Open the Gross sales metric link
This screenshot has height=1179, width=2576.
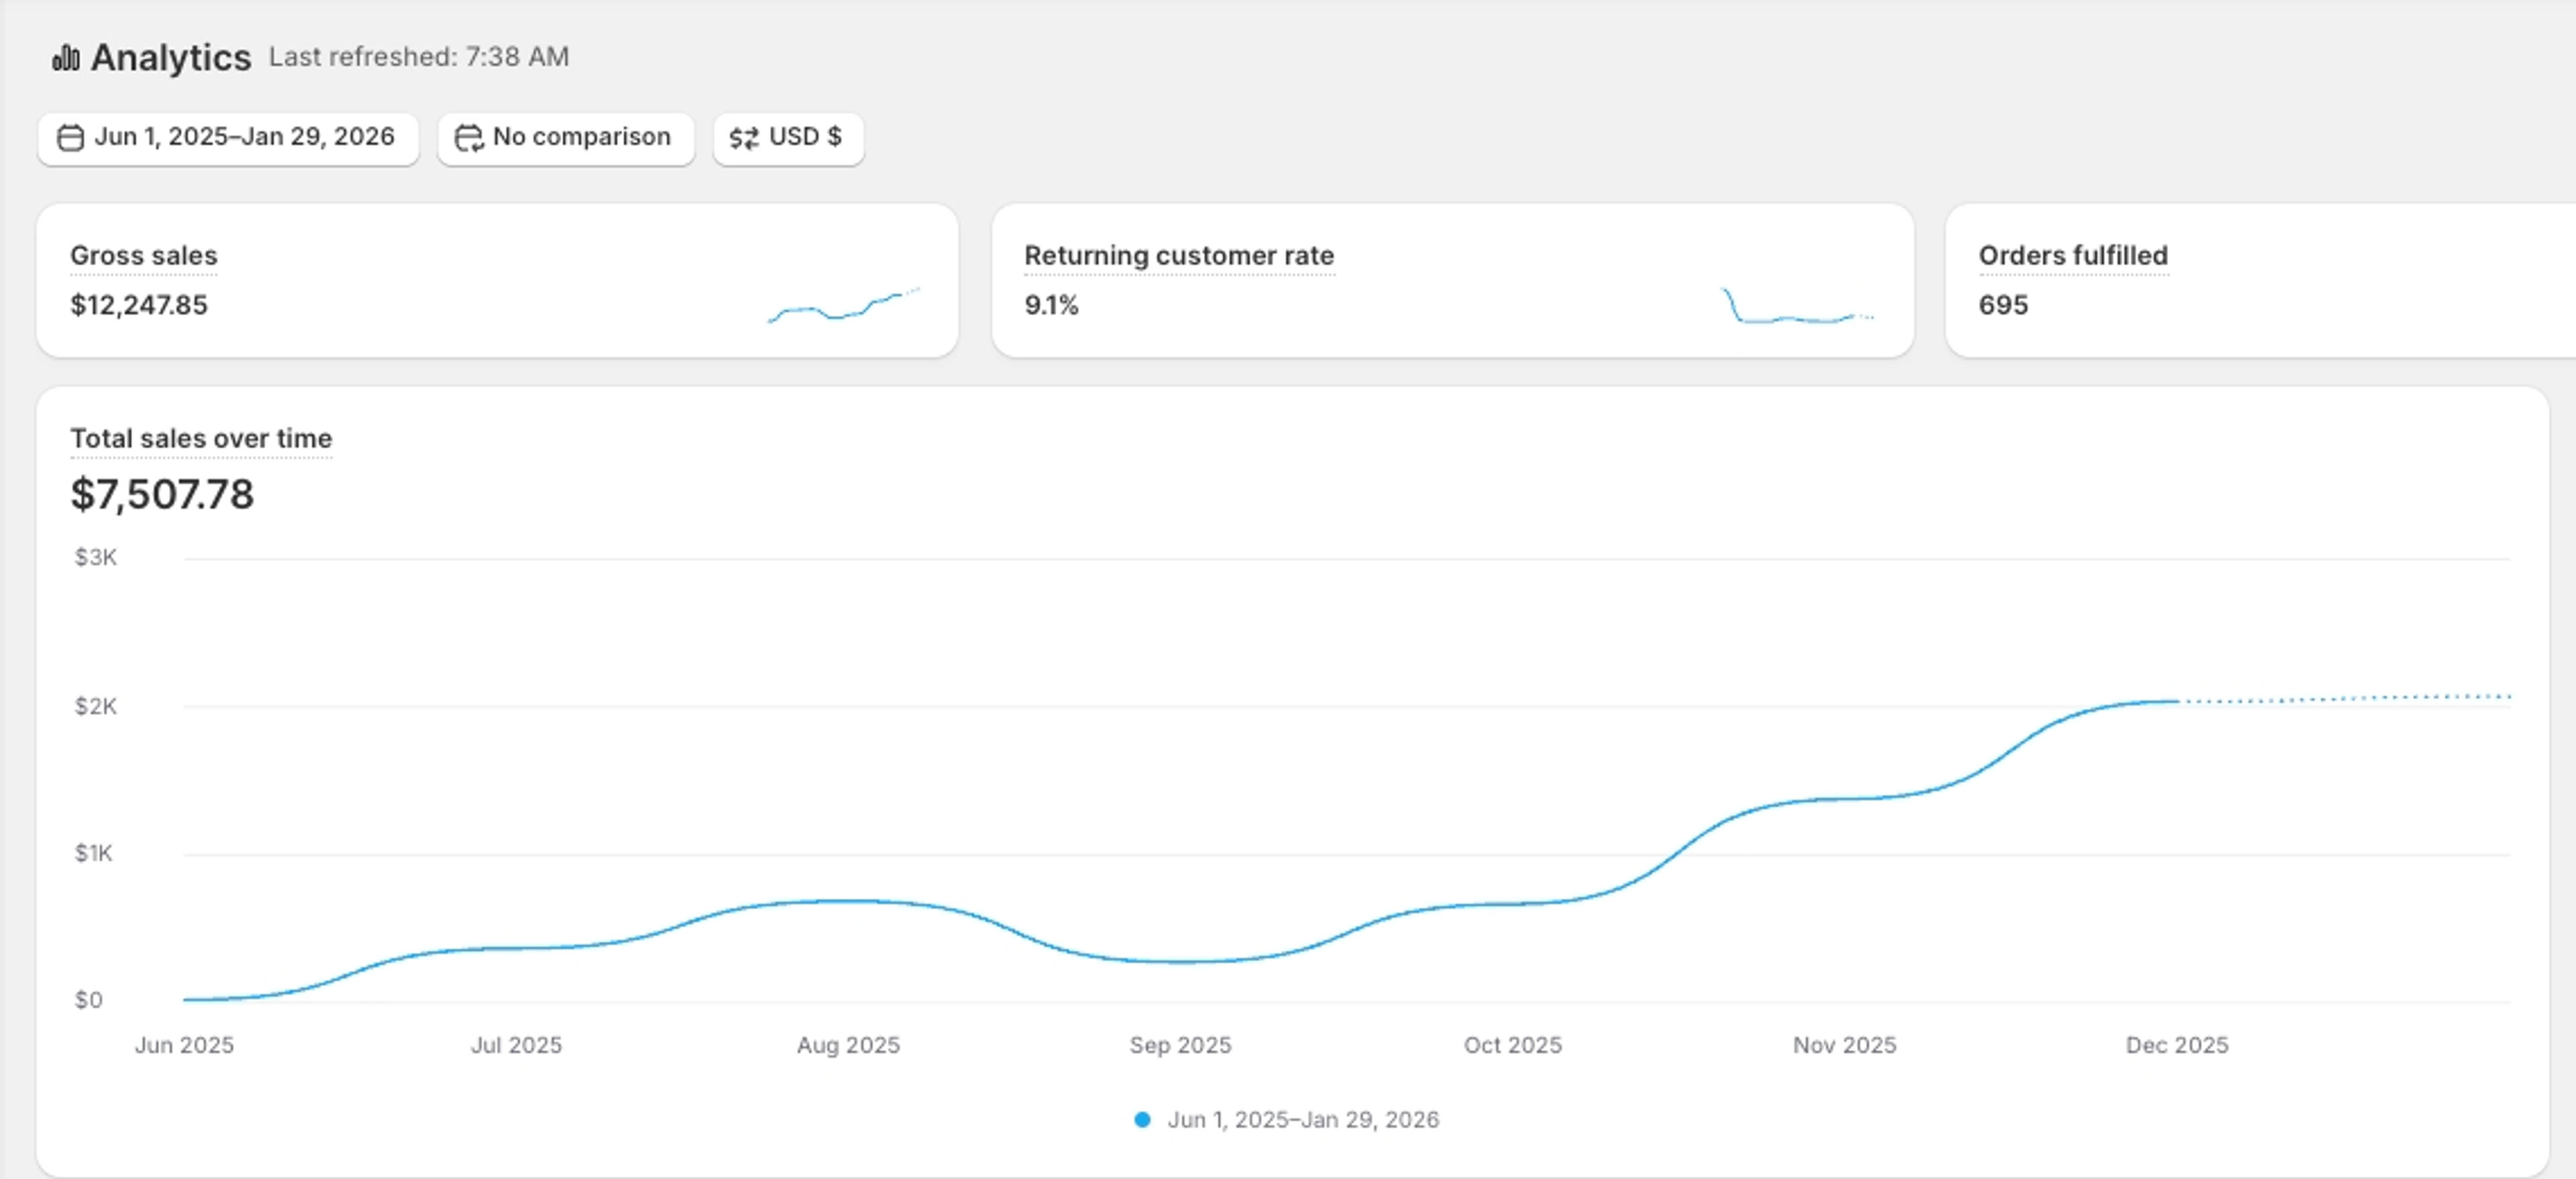(x=144, y=256)
